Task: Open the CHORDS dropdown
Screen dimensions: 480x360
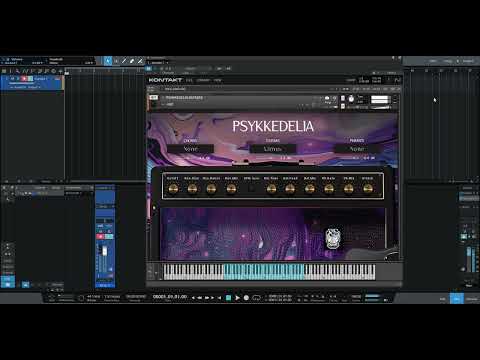Action: tap(190, 149)
